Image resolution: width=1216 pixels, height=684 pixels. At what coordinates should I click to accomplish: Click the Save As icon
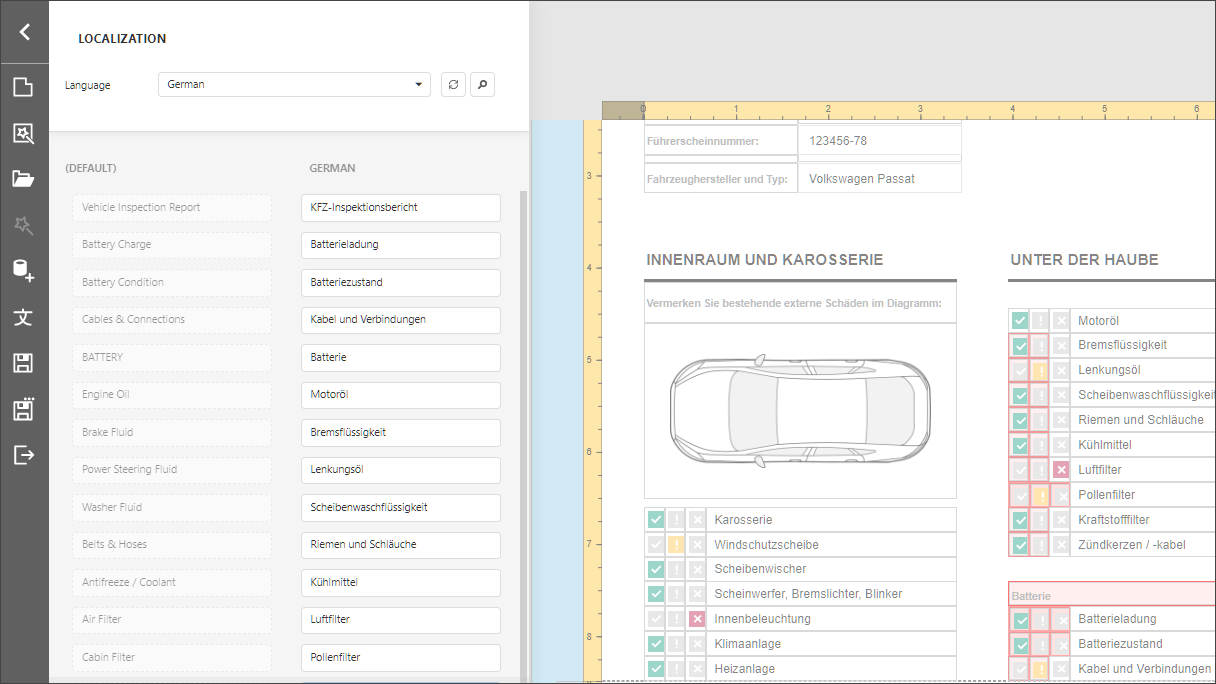(24, 409)
